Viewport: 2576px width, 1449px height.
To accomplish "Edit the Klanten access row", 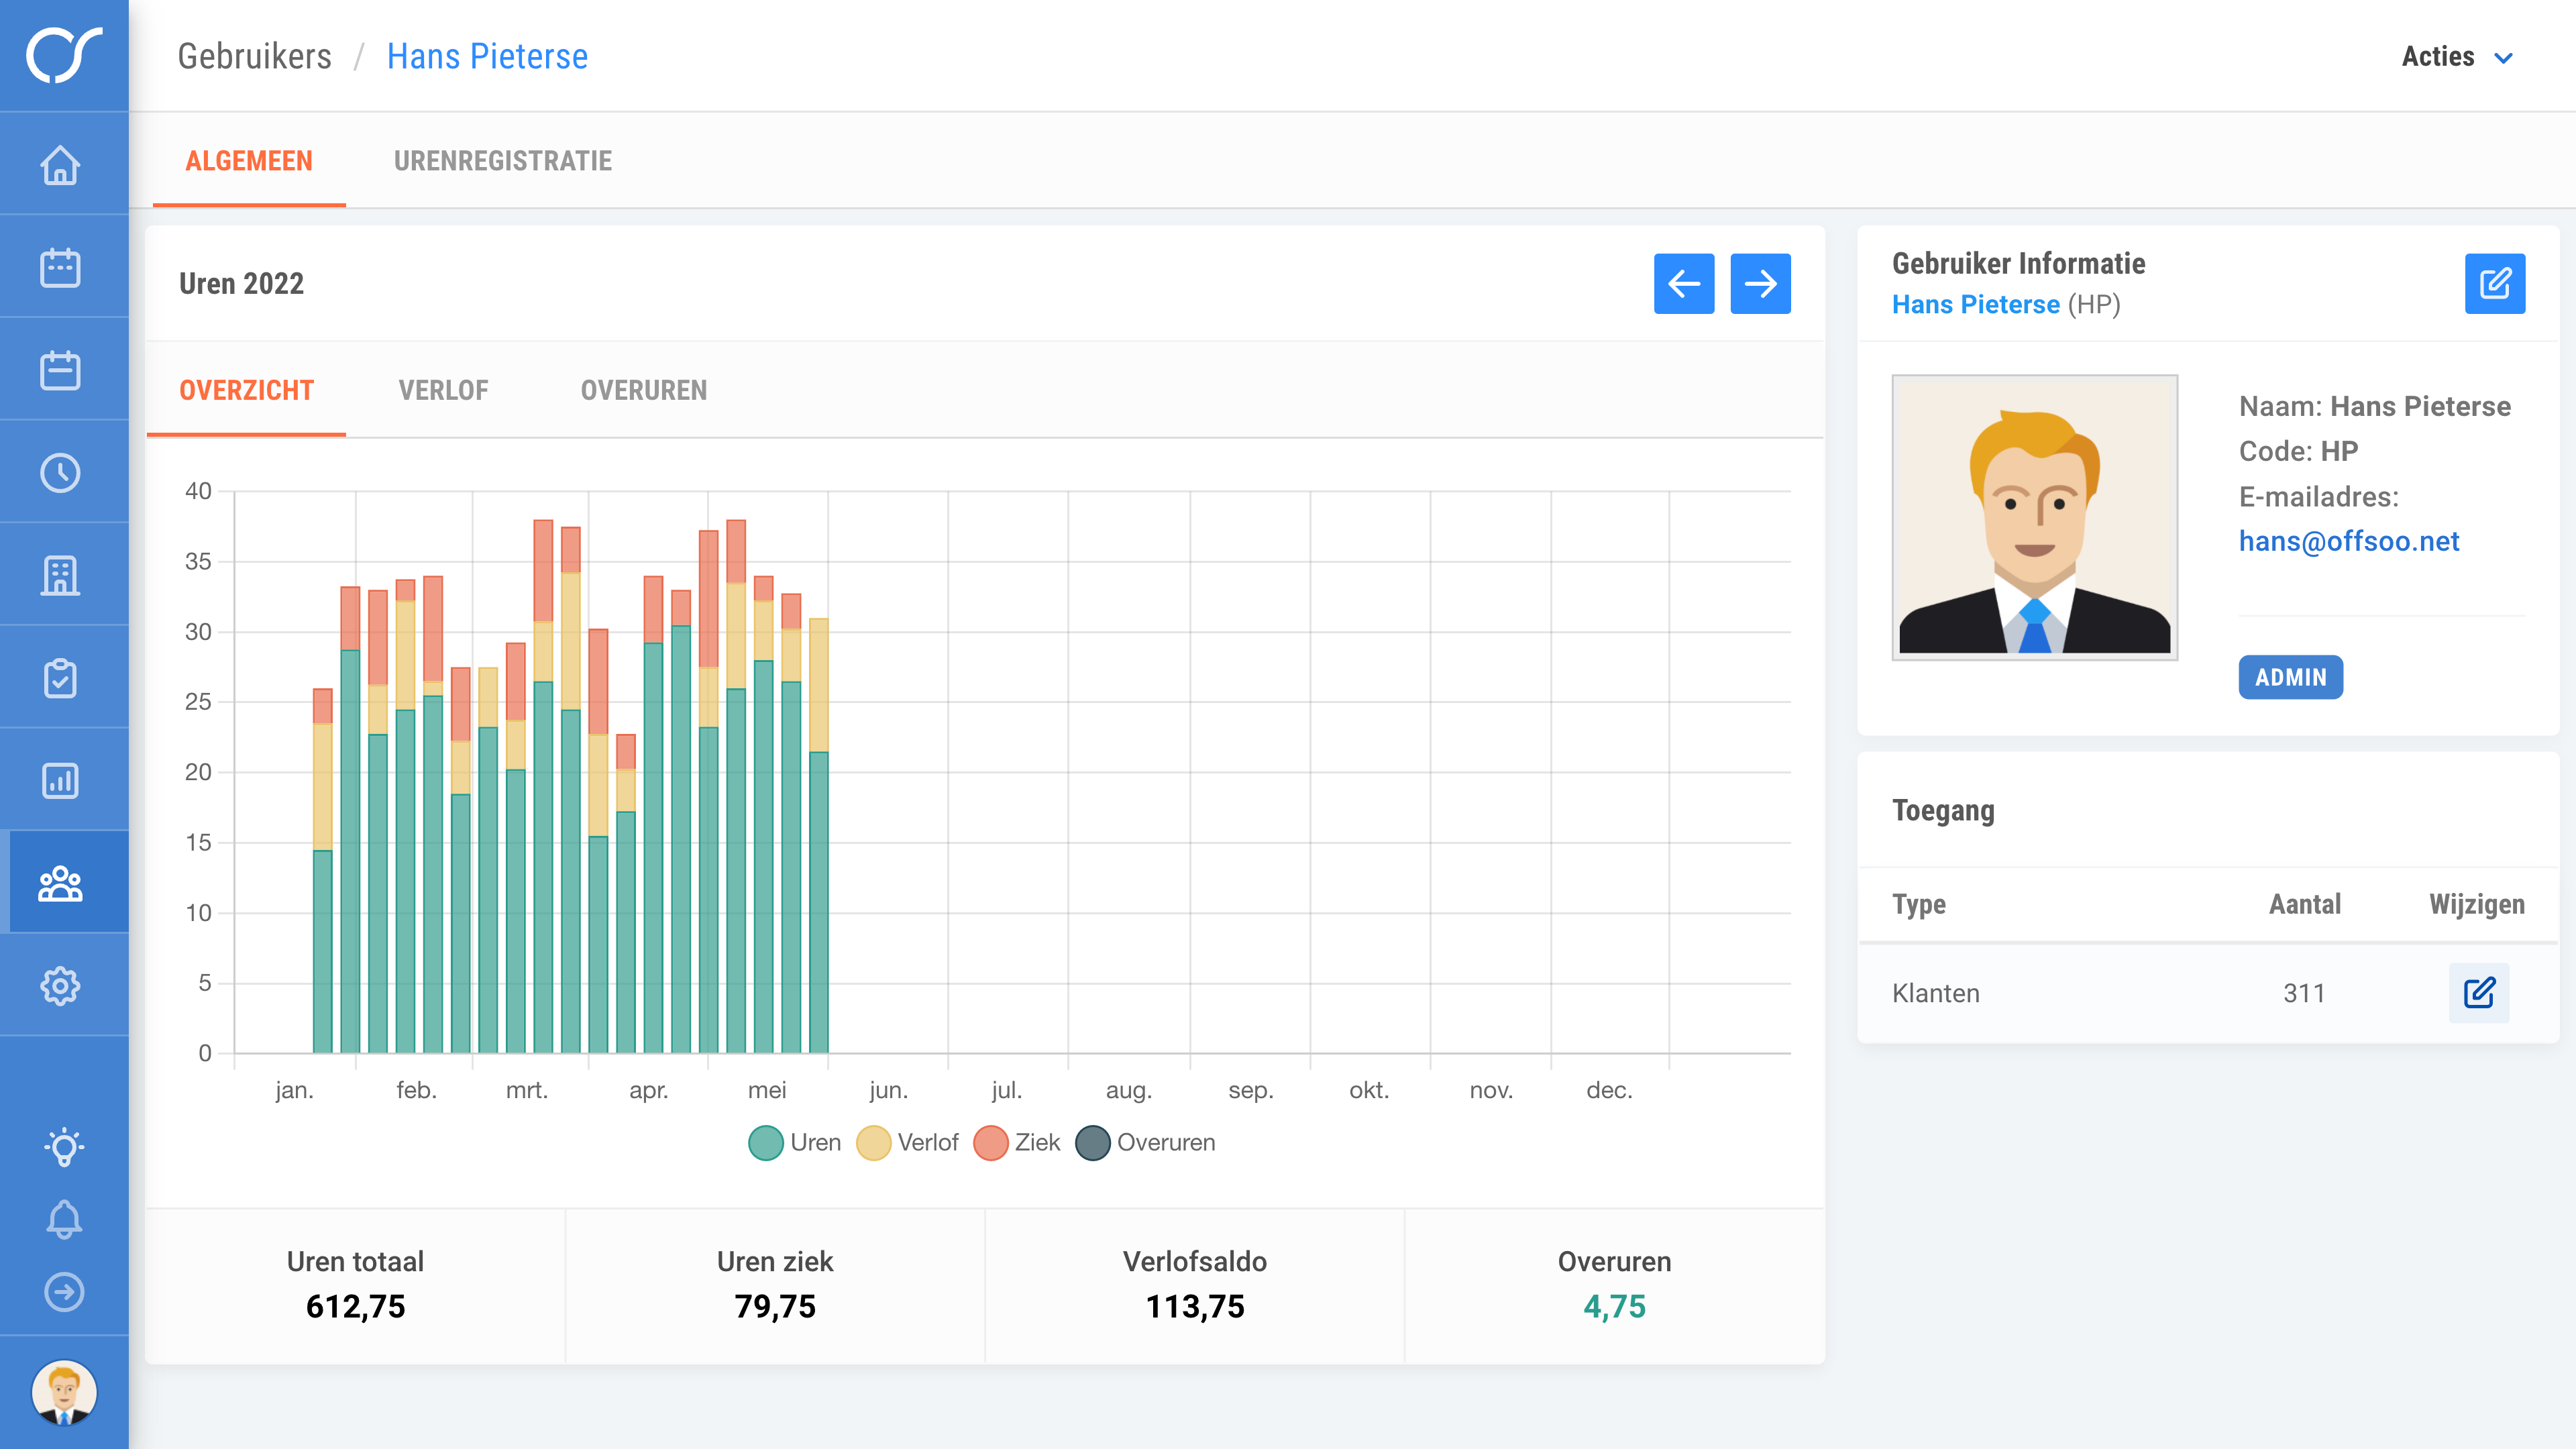I will tap(2478, 992).
